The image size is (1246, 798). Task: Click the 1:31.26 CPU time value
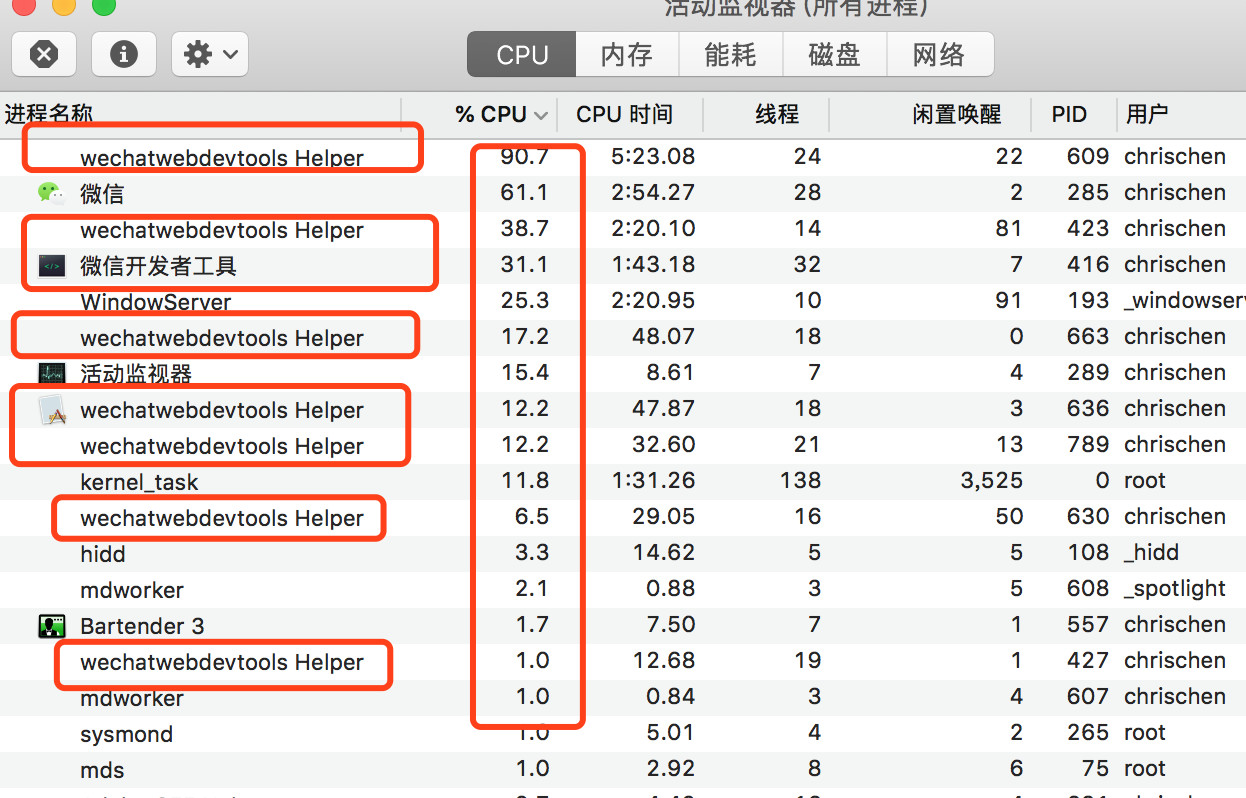655,480
